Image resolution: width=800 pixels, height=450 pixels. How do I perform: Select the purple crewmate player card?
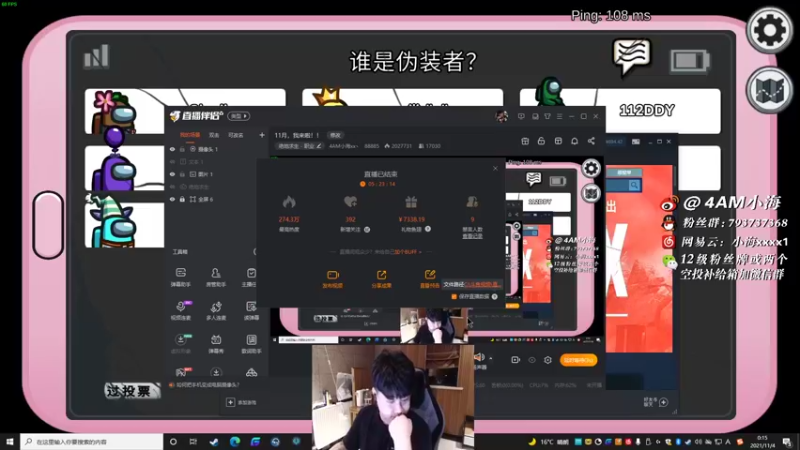pos(125,168)
